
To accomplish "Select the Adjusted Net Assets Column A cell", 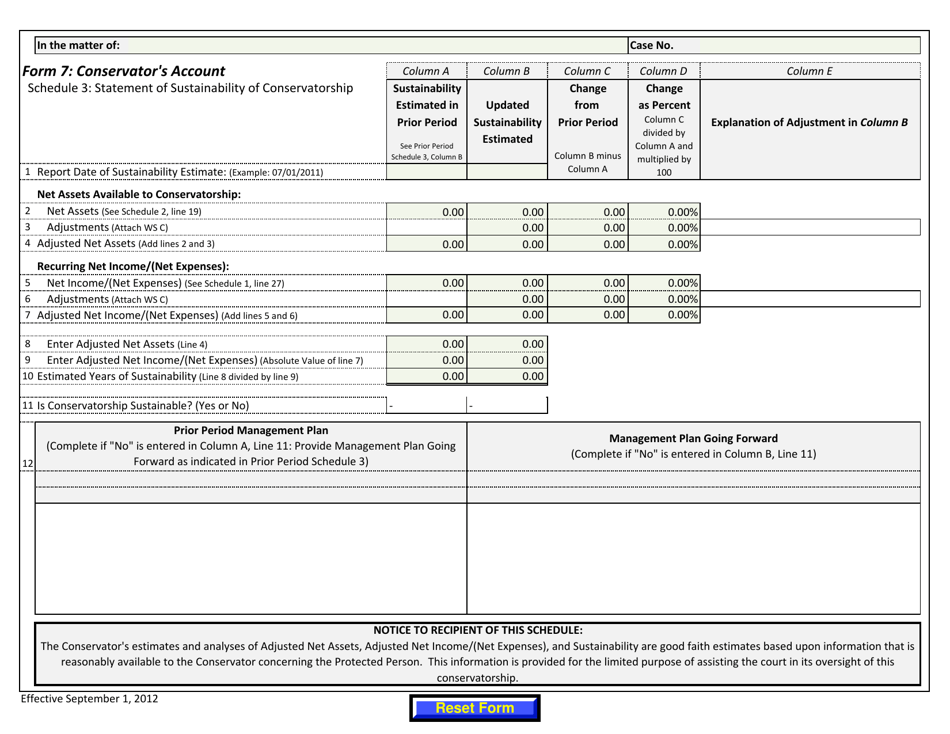I will click(427, 243).
